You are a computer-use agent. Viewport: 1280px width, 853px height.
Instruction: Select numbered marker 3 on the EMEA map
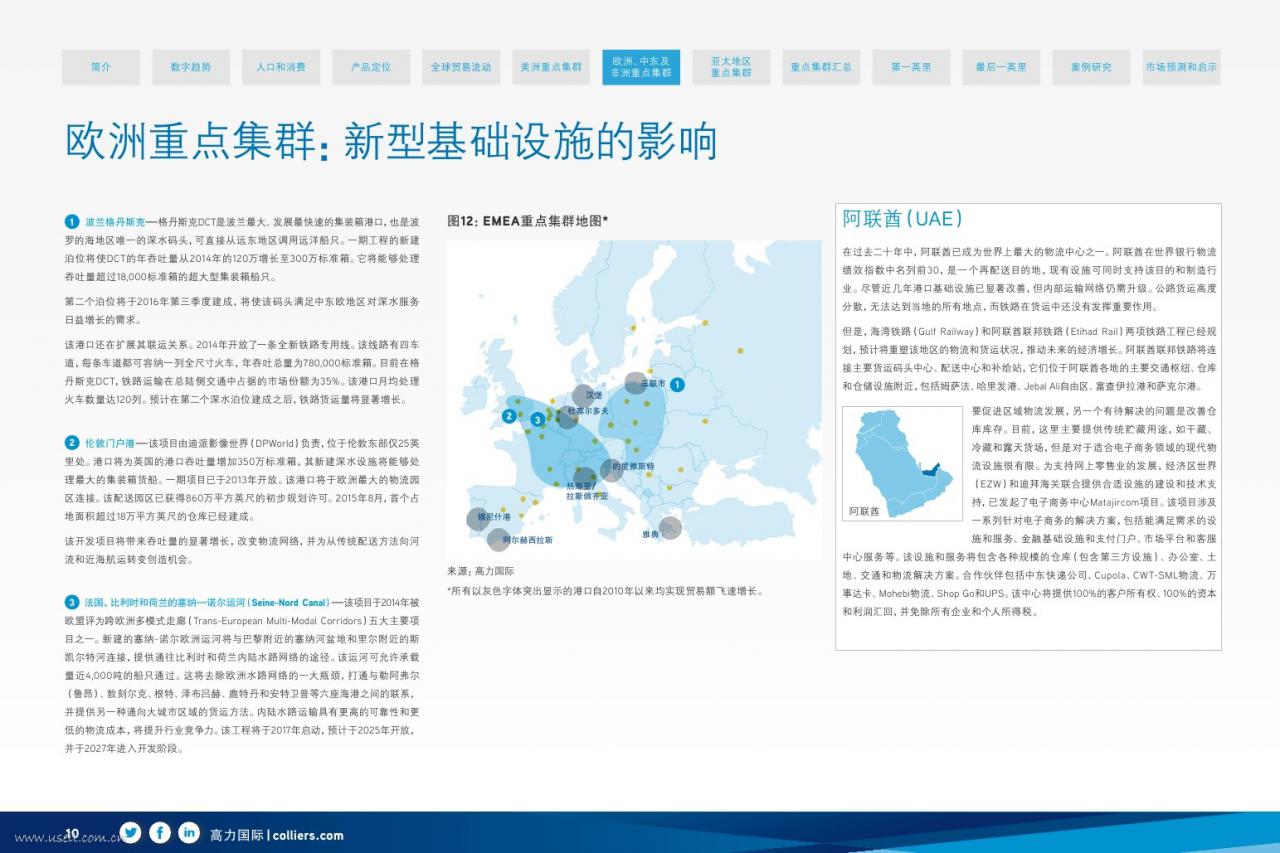point(538,420)
